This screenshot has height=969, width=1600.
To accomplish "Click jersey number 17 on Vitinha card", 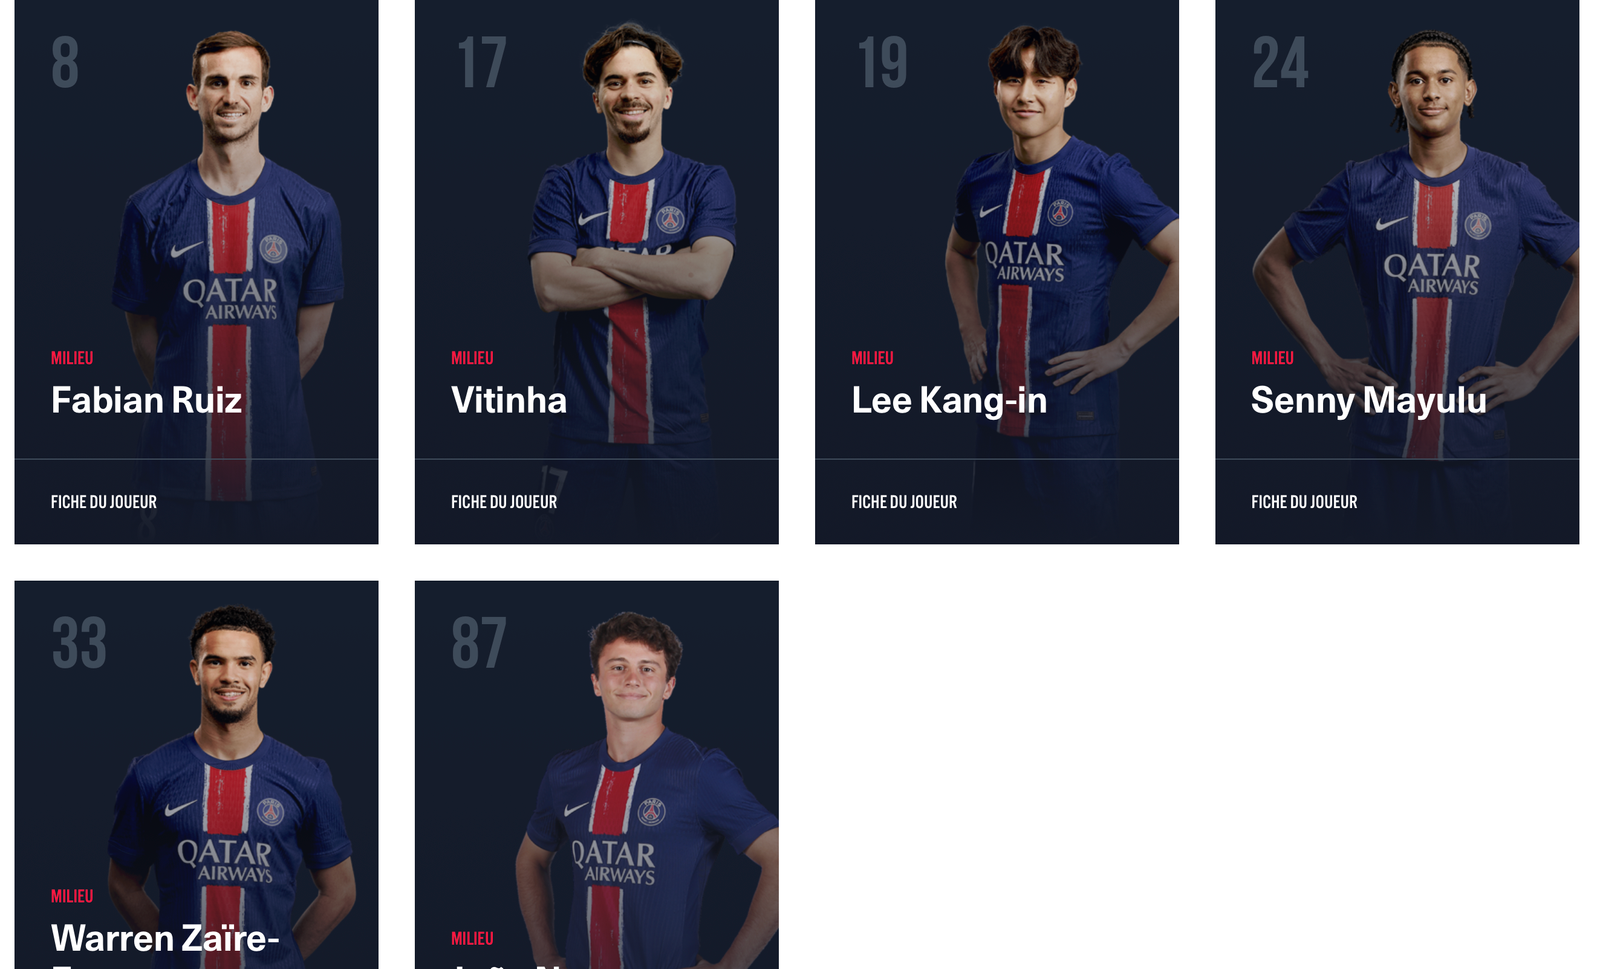I will pos(481,62).
